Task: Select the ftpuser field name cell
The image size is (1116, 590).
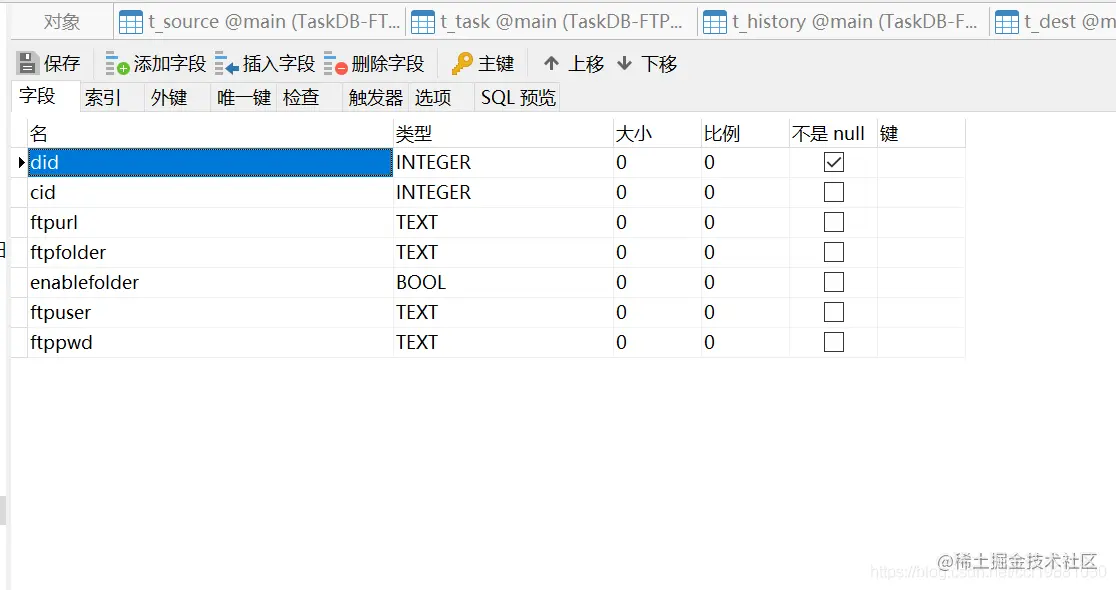Action: click(x=210, y=312)
